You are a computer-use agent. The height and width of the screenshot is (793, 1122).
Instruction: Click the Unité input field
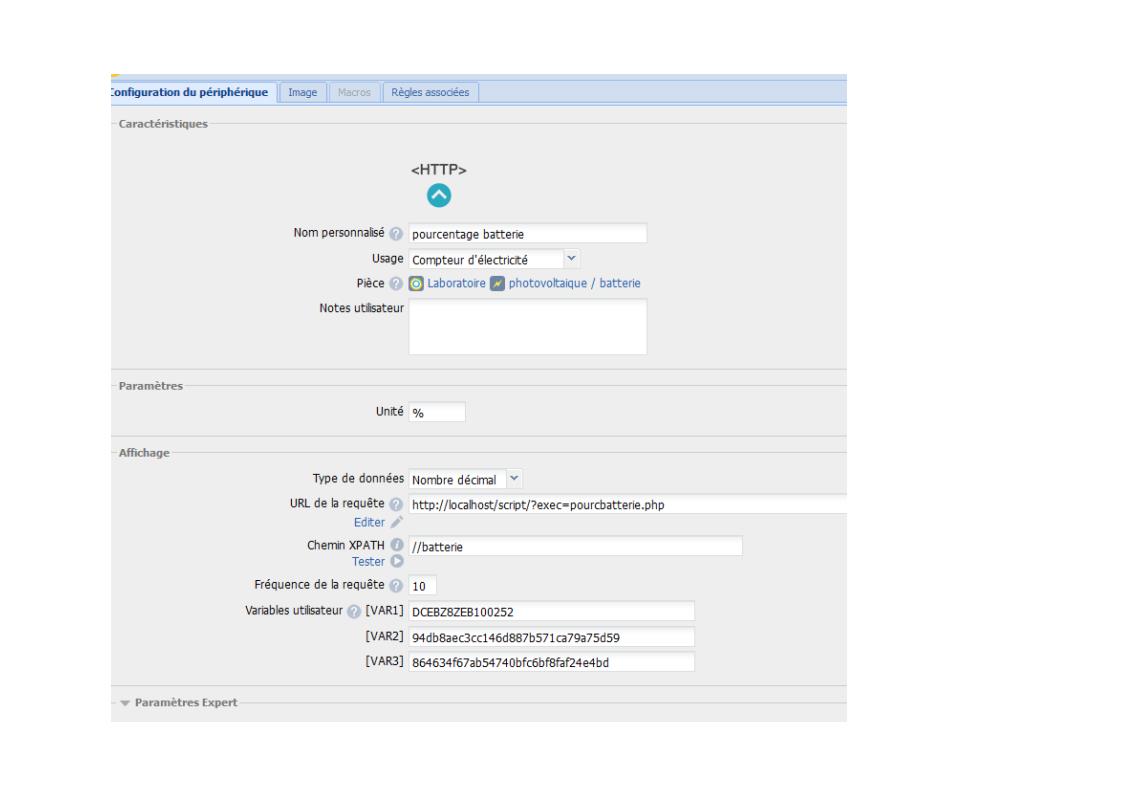pos(437,413)
